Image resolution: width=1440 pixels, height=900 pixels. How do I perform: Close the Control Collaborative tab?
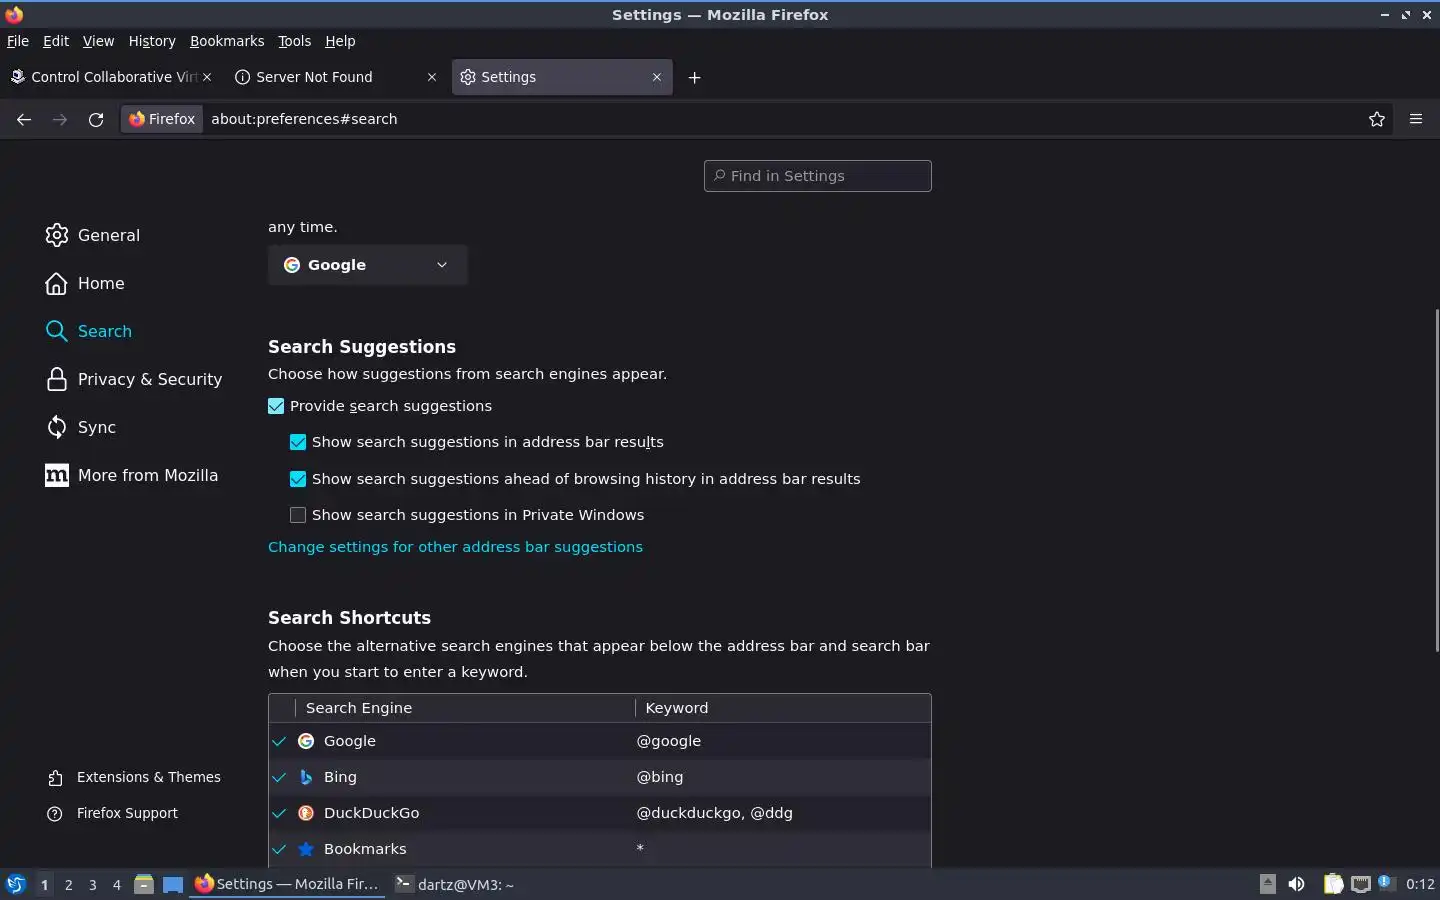pos(207,77)
